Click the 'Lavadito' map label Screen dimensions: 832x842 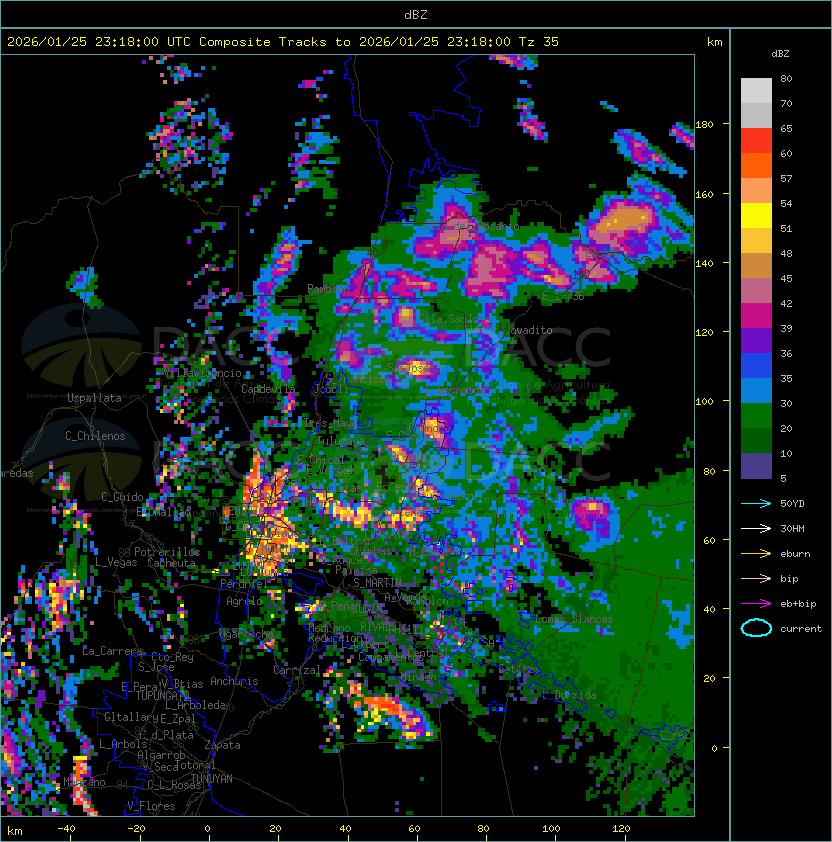528,330
